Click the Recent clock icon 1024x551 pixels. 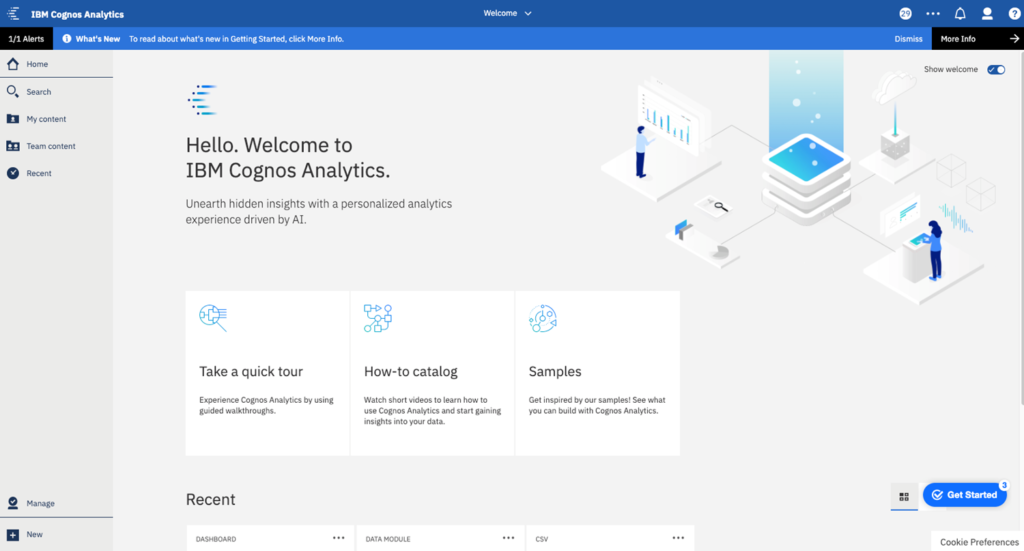pos(13,173)
